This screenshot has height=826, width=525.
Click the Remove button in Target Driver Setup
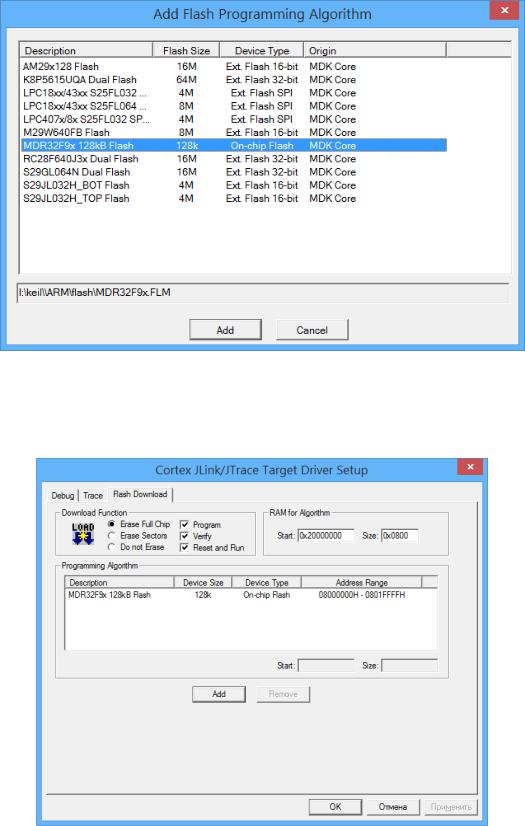(283, 694)
